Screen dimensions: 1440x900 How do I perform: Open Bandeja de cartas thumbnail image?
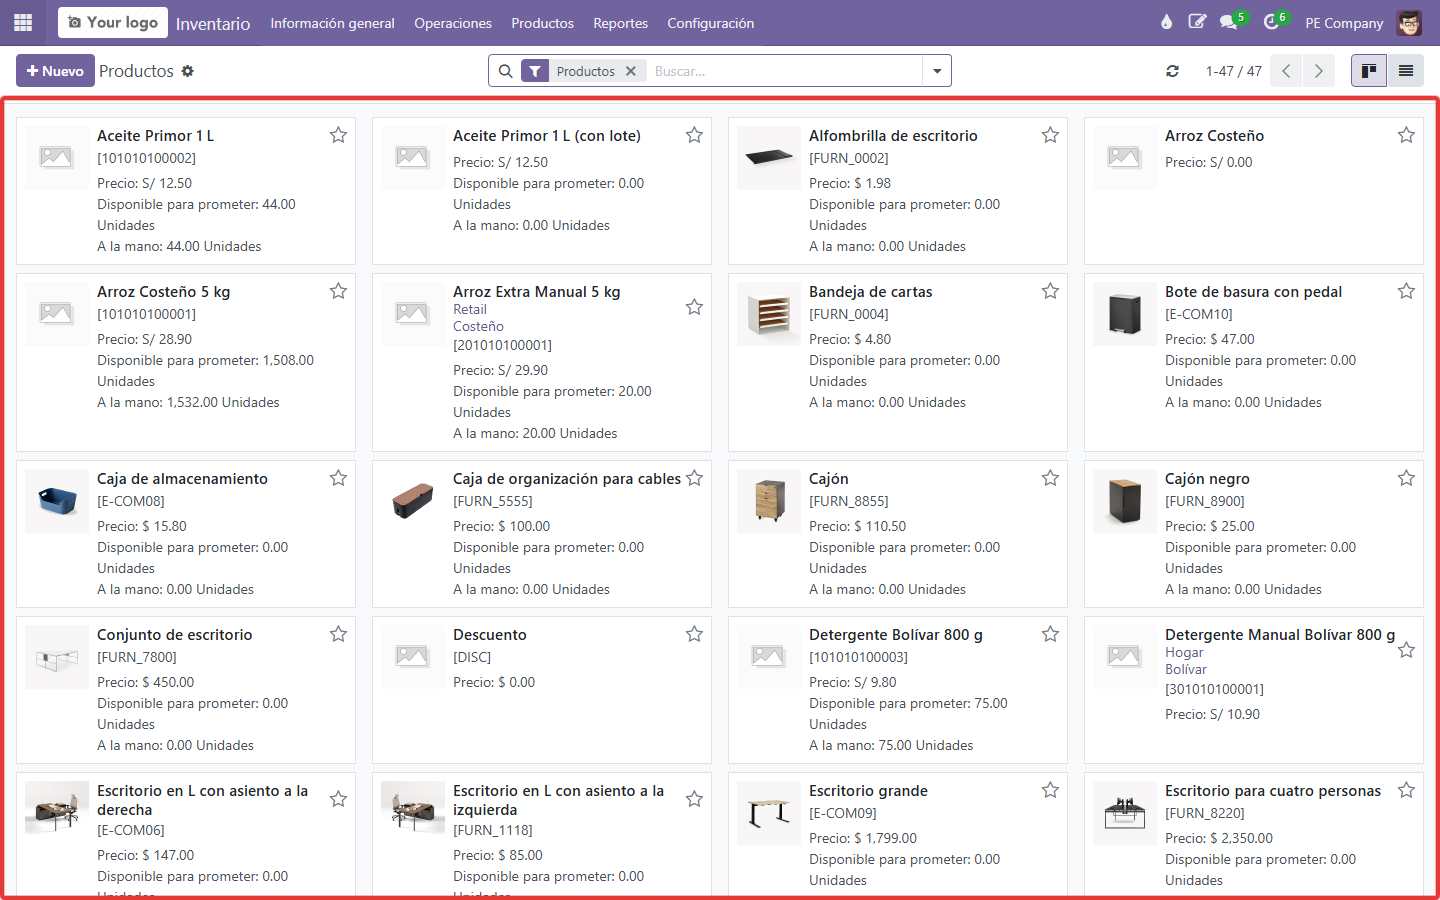coord(769,314)
